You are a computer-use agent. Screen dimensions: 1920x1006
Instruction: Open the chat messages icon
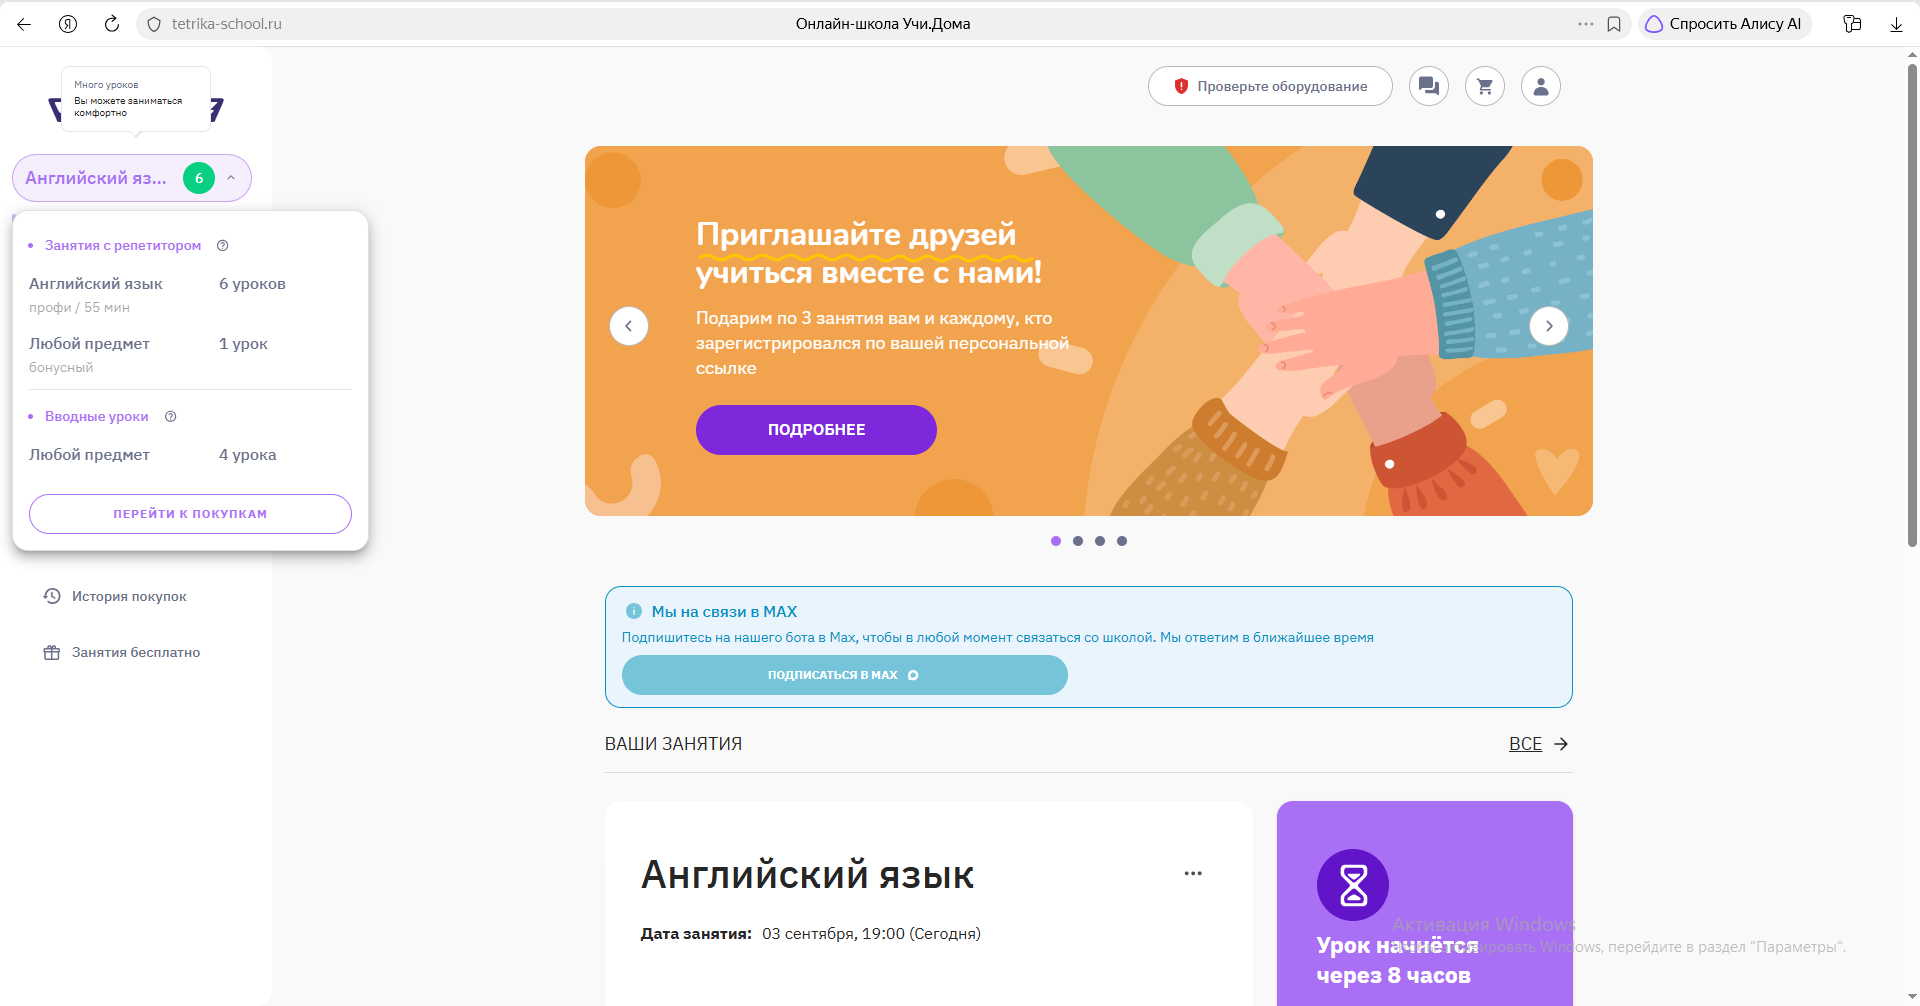click(x=1428, y=86)
